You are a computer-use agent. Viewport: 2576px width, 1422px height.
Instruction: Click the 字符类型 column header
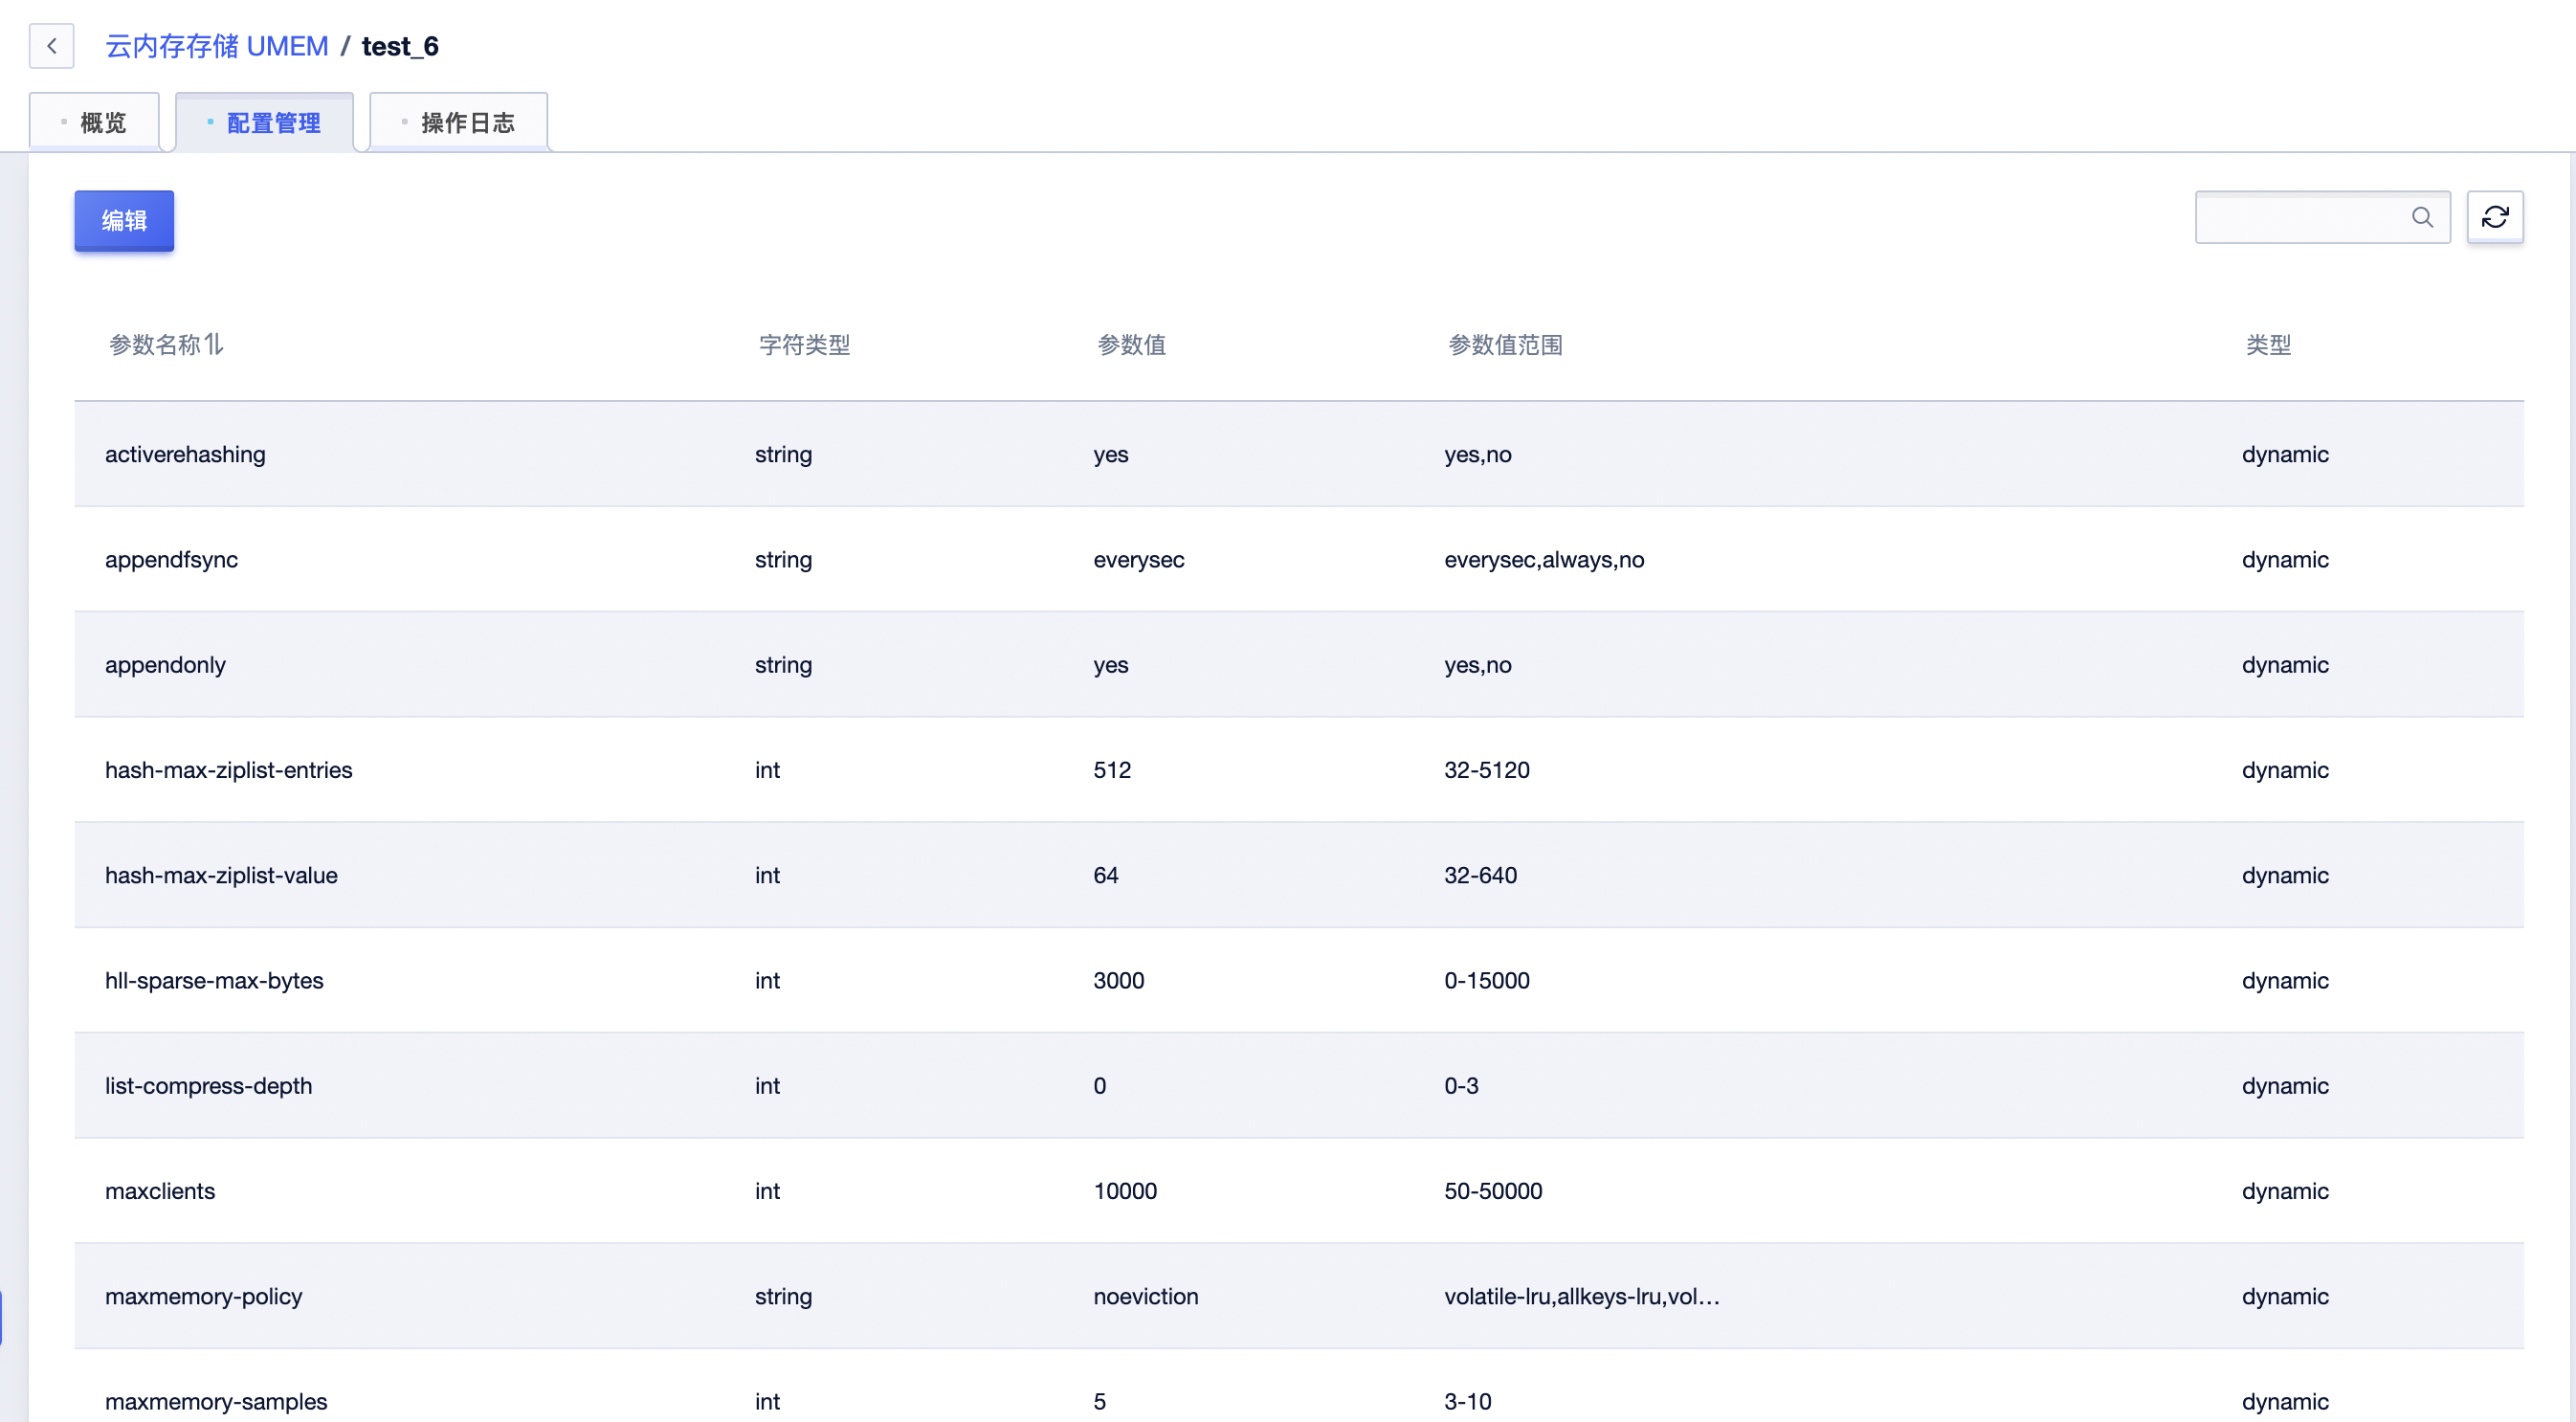point(804,345)
